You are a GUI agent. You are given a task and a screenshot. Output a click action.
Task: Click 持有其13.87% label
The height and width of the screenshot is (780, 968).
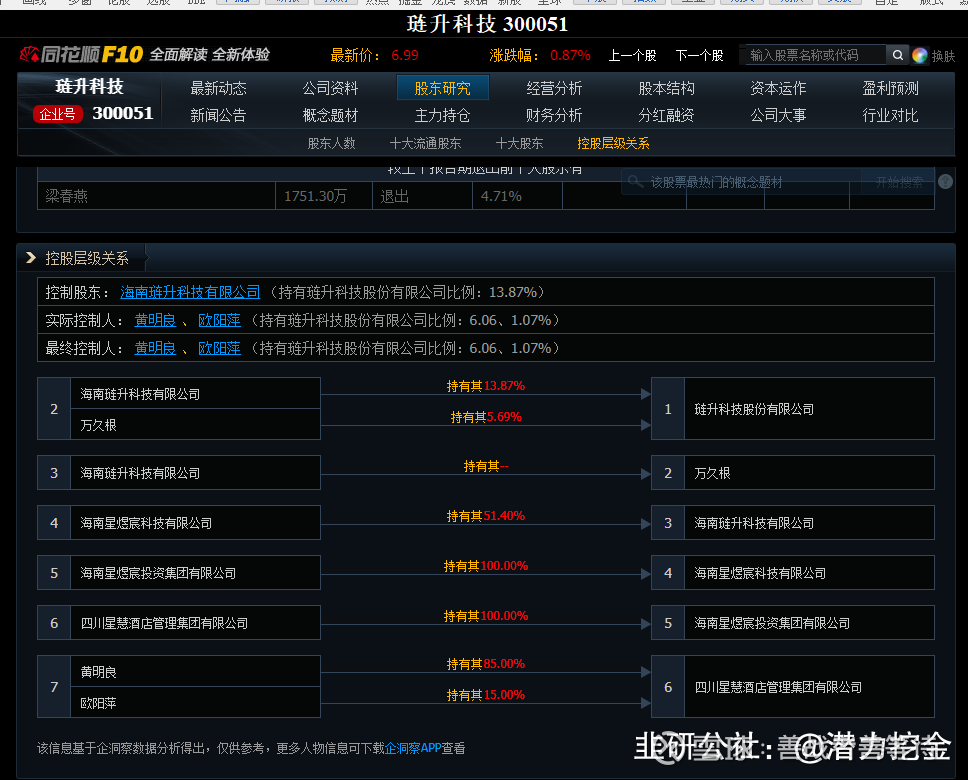click(x=486, y=386)
